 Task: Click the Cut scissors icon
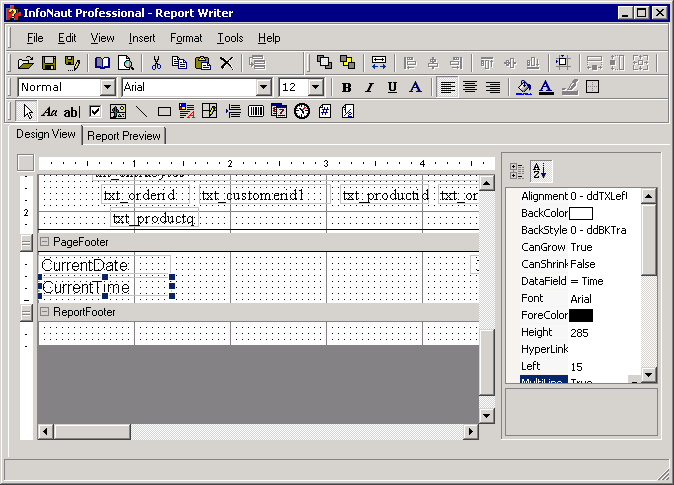click(x=156, y=63)
